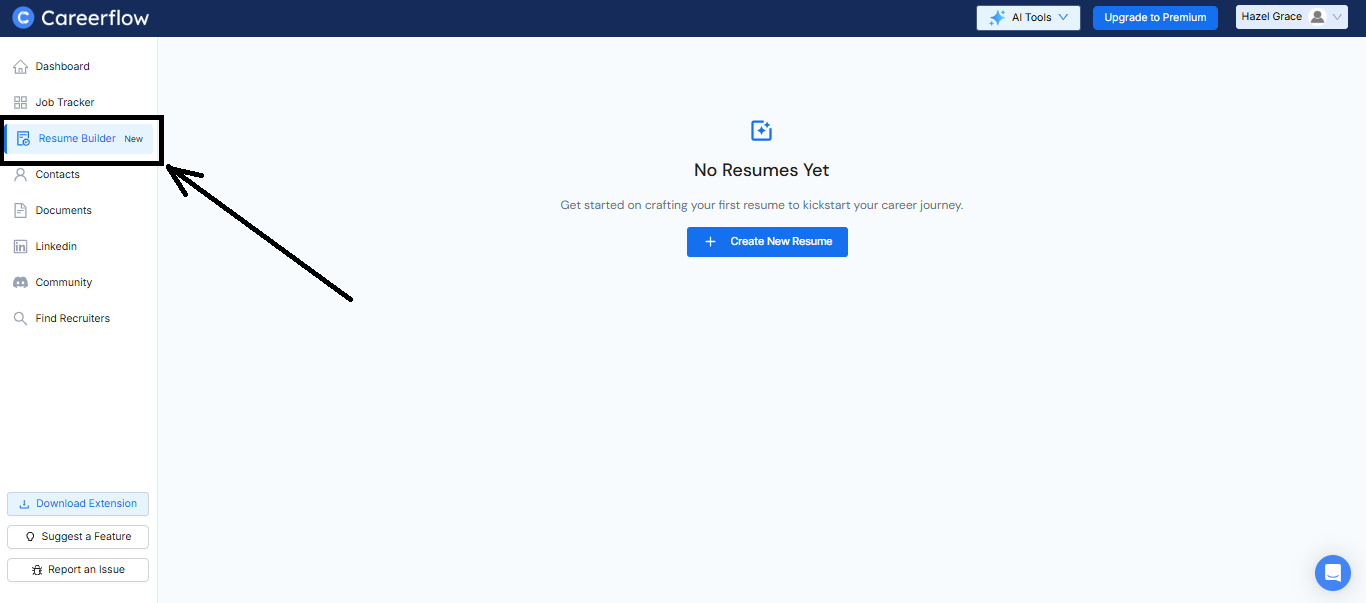The height and width of the screenshot is (603, 1366).
Task: Open the Contacts person icon
Action: coord(20,175)
